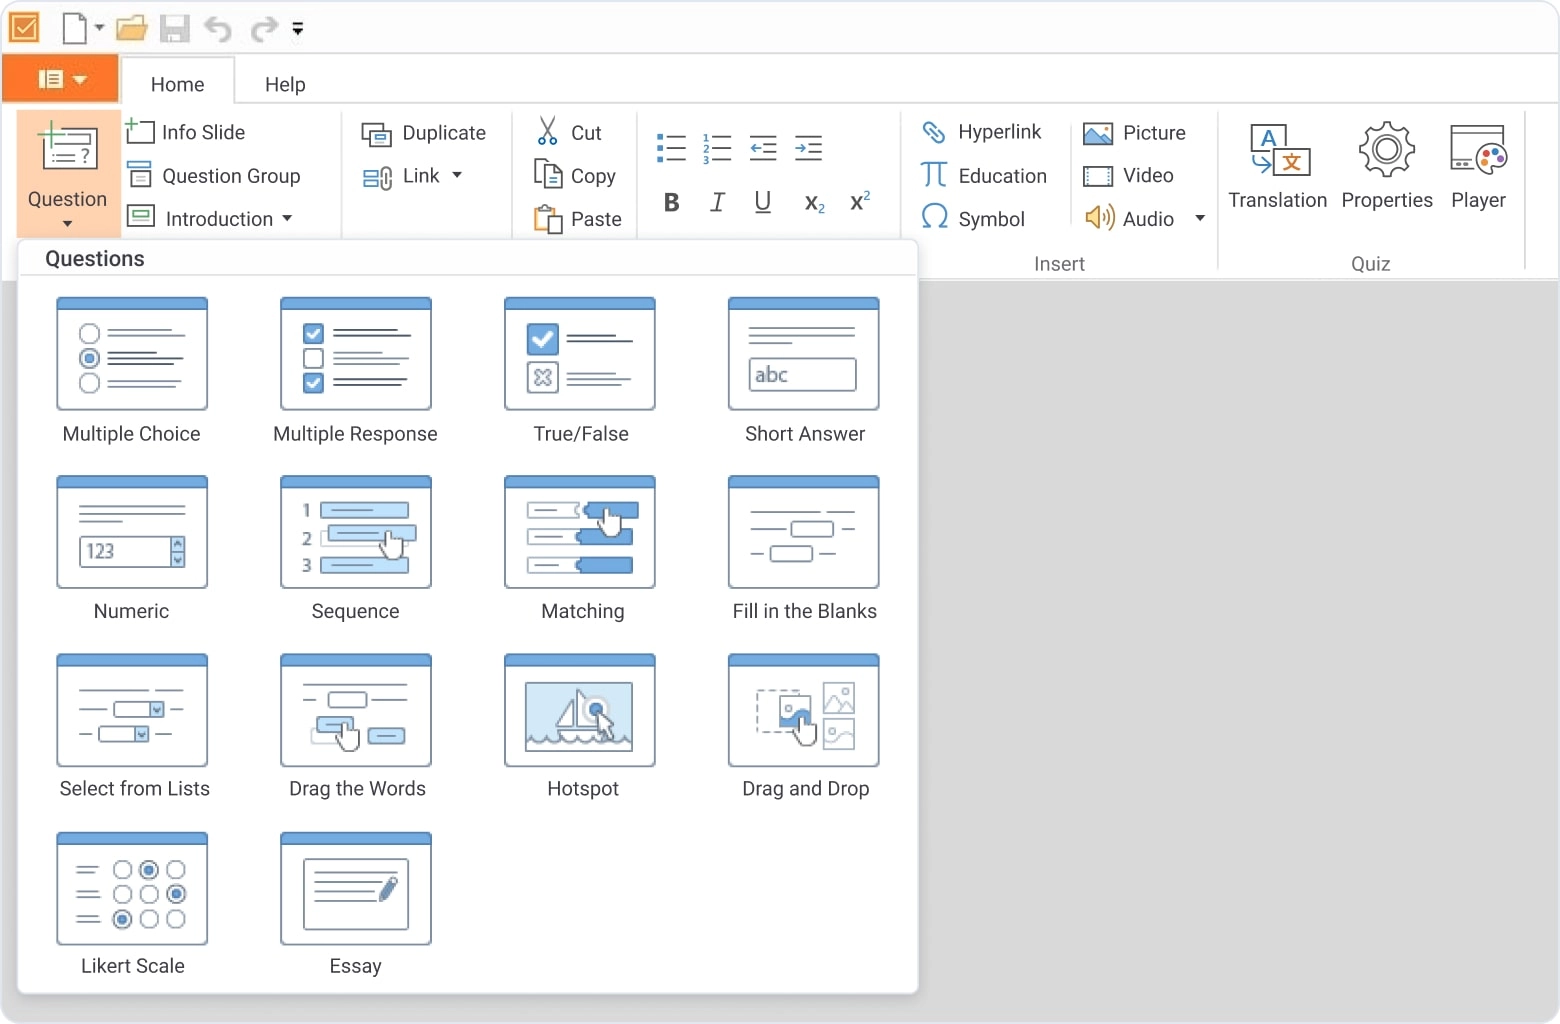Click the Matching question icon

coord(580,534)
